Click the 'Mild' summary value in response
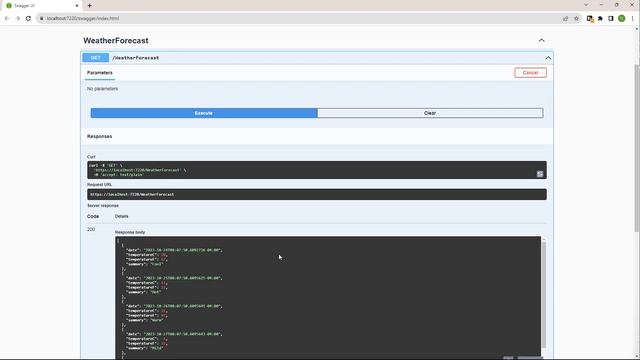 click(x=157, y=348)
